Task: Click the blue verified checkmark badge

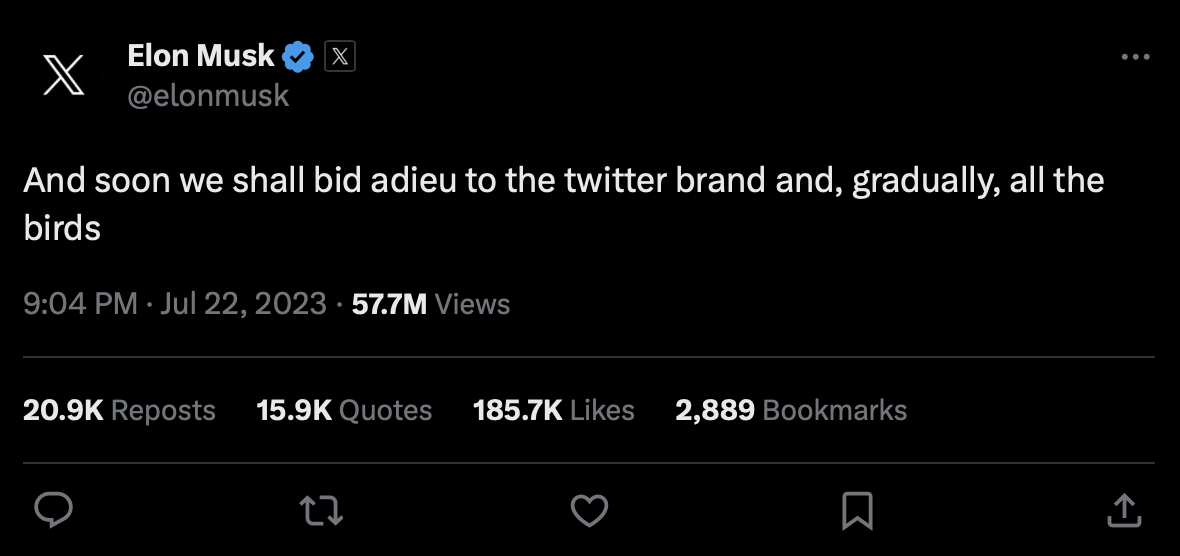Action: coord(298,57)
